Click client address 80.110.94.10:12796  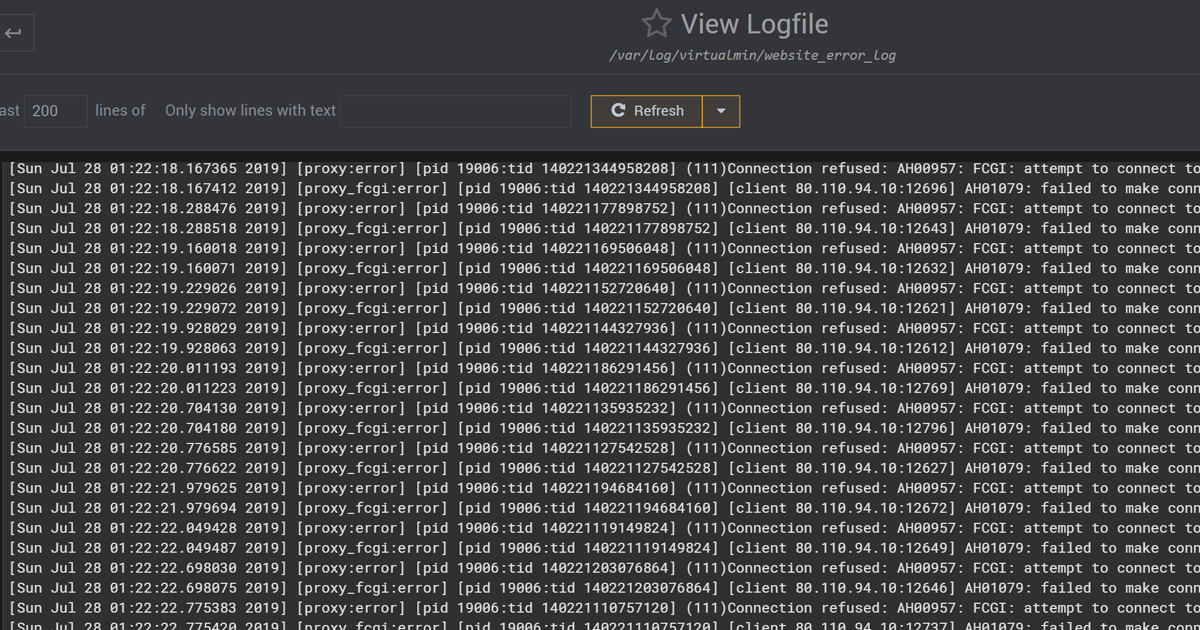pyautogui.click(x=872, y=428)
